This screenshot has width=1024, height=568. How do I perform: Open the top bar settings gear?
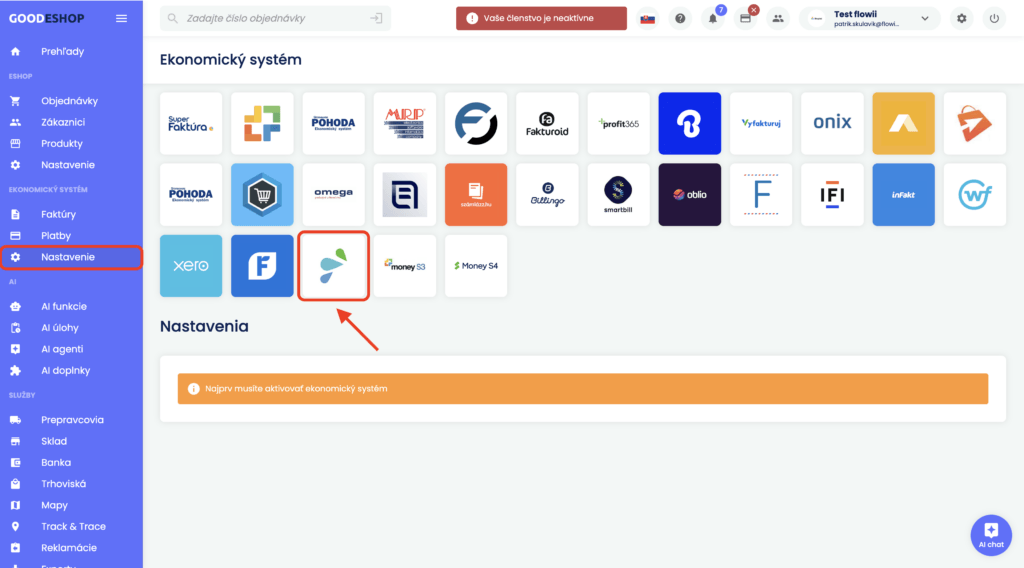[961, 18]
